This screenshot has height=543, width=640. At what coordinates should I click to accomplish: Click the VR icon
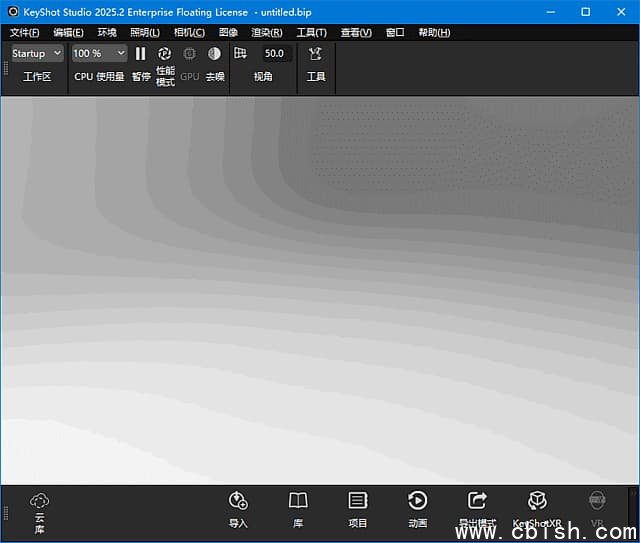coord(597,501)
